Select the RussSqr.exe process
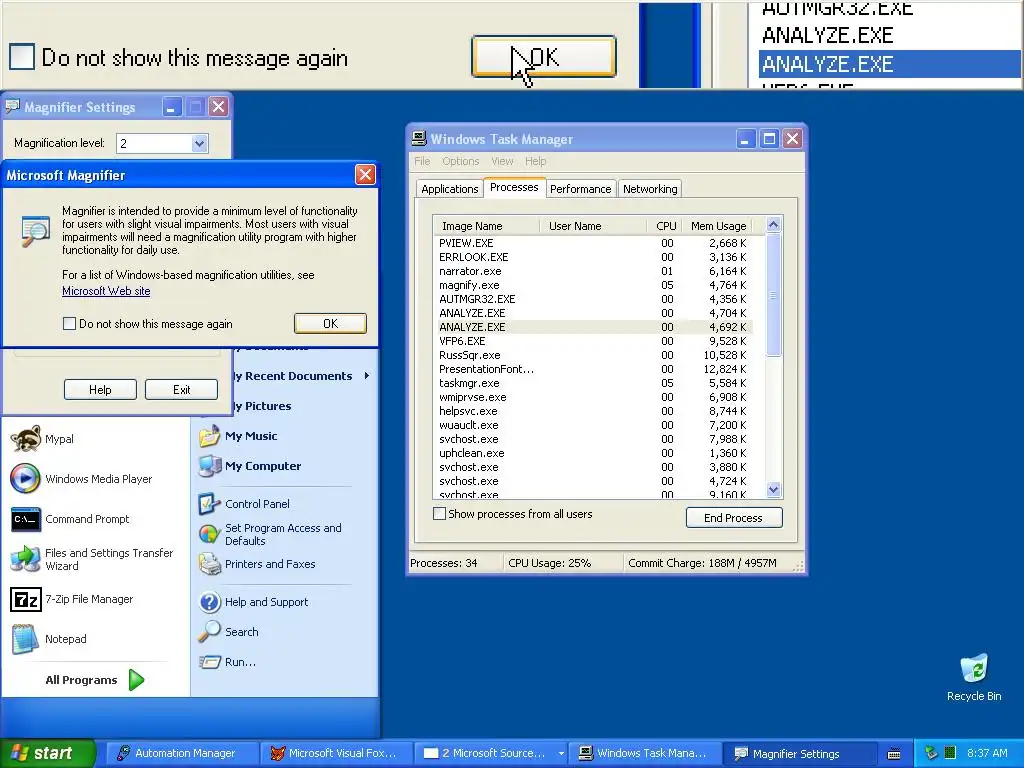This screenshot has height=768, width=1024. (x=593, y=355)
